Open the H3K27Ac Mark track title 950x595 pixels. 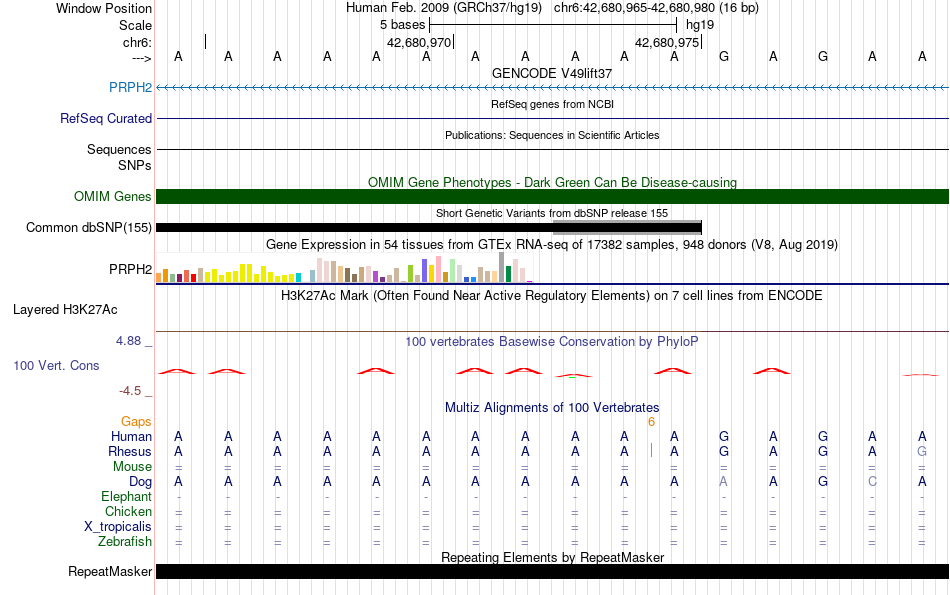click(x=552, y=296)
